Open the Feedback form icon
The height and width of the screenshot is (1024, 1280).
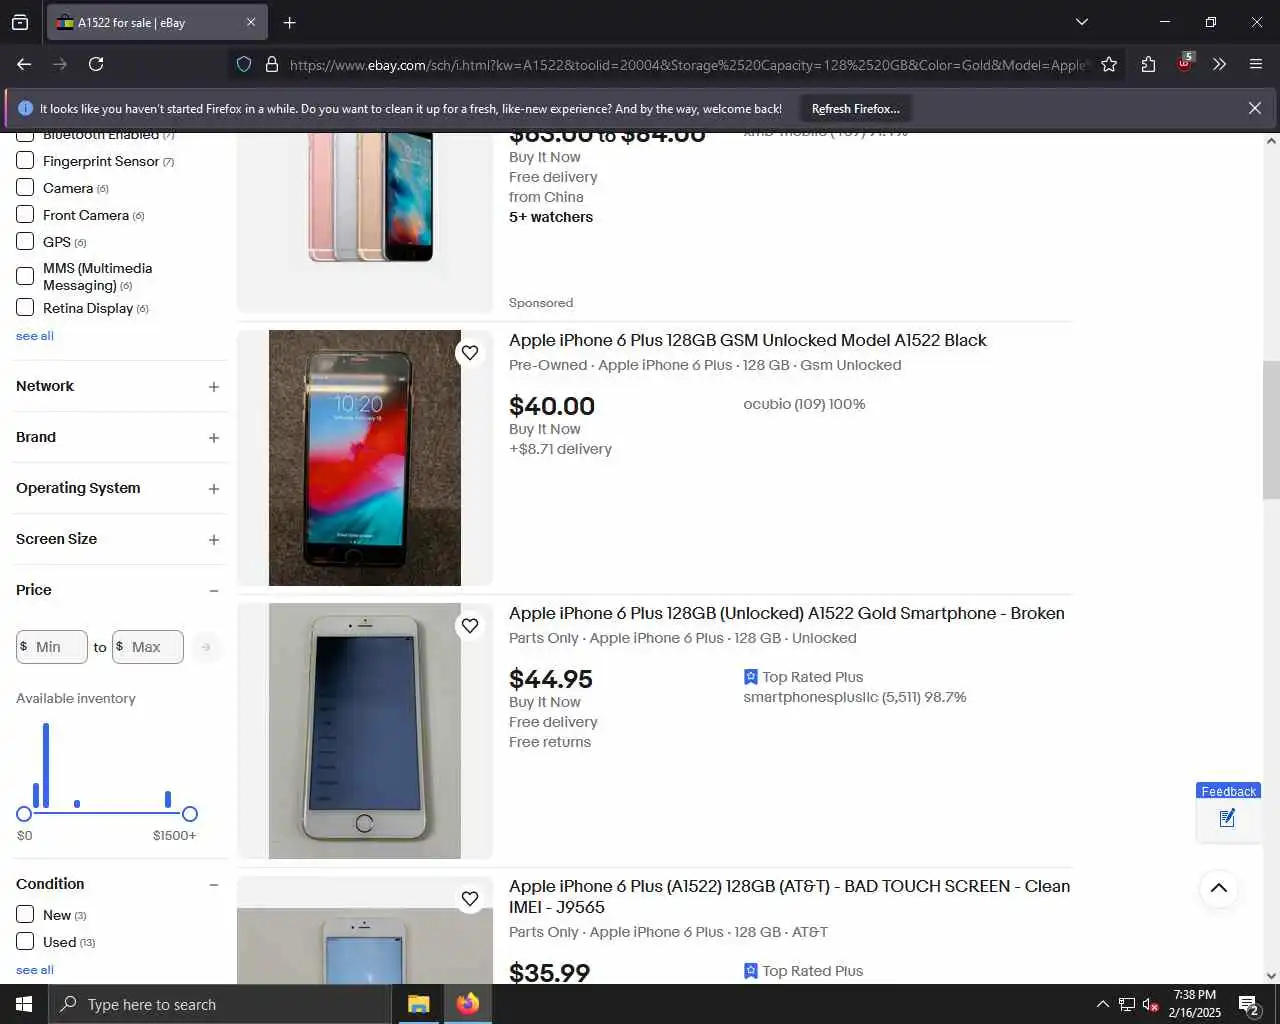pyautogui.click(x=1228, y=819)
